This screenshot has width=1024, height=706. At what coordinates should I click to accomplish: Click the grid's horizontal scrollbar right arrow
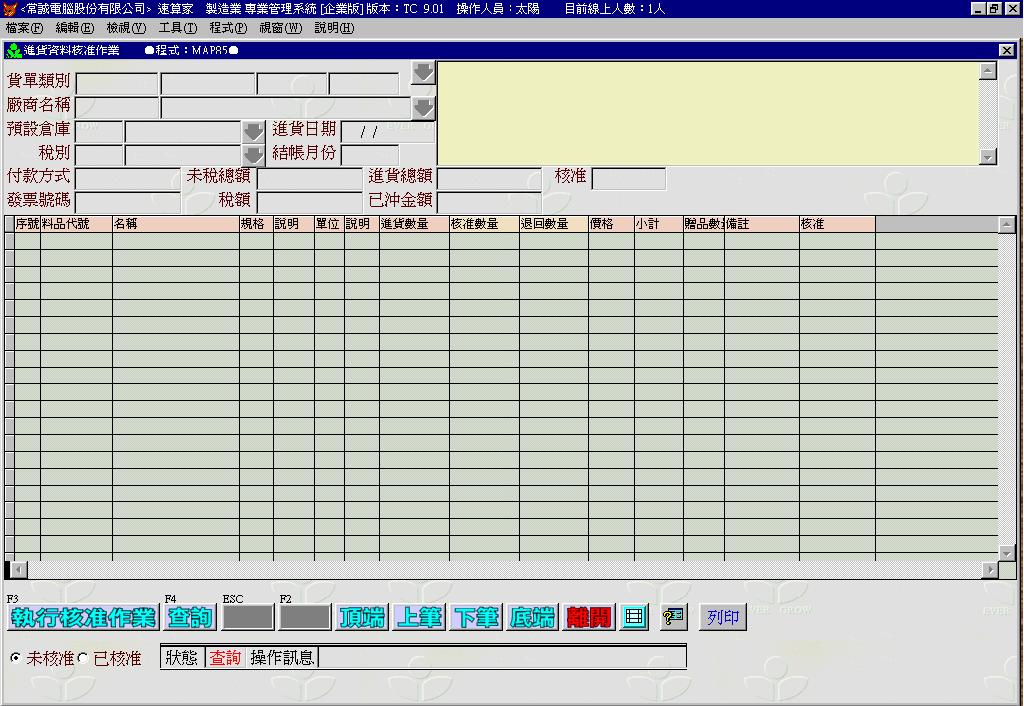click(990, 570)
